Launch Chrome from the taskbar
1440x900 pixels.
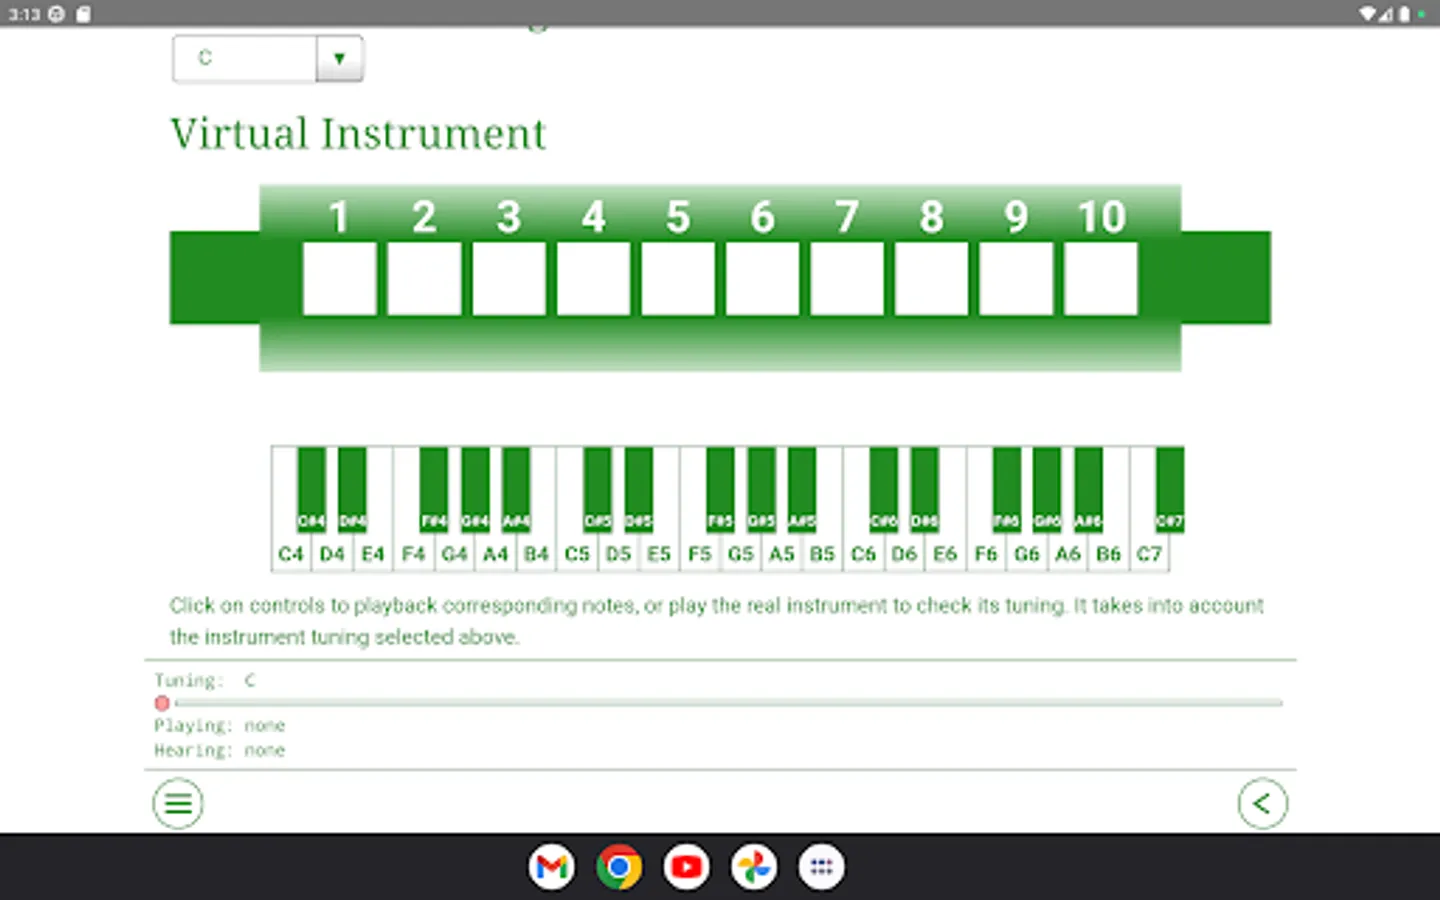(619, 867)
